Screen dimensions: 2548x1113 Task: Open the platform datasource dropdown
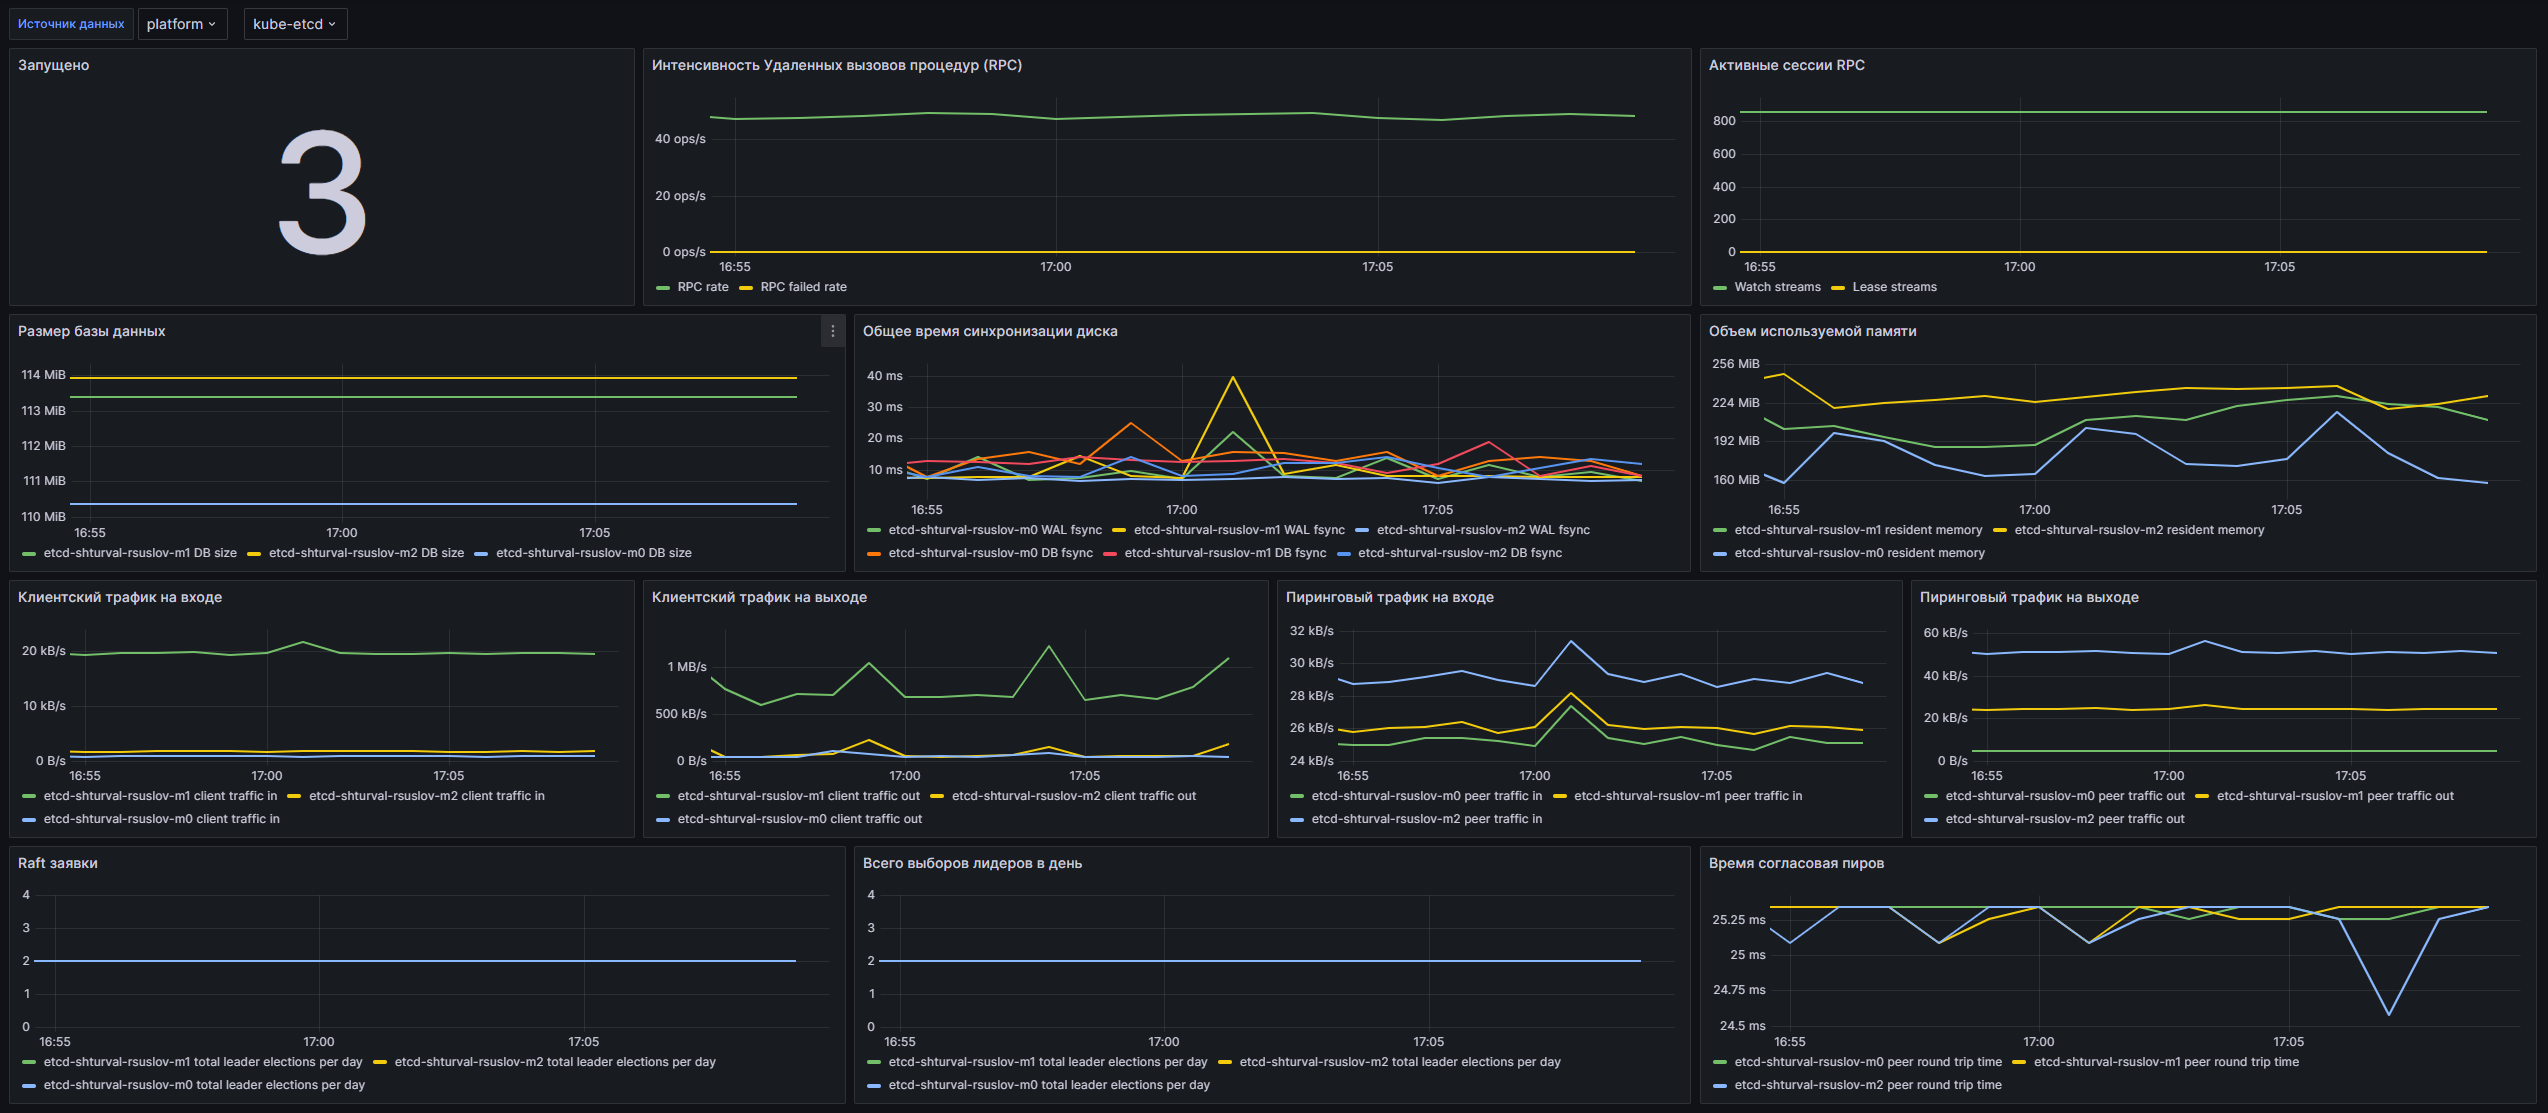181,24
